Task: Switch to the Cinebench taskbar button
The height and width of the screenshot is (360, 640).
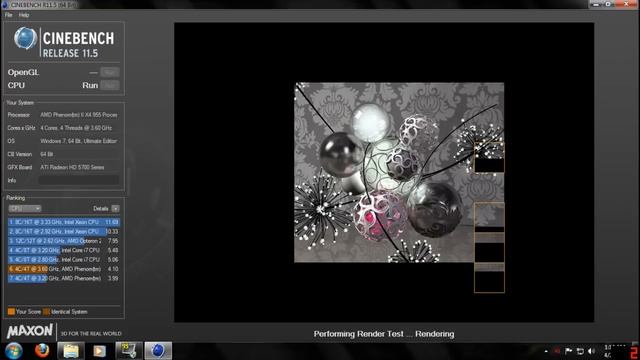Action: click(x=158, y=351)
